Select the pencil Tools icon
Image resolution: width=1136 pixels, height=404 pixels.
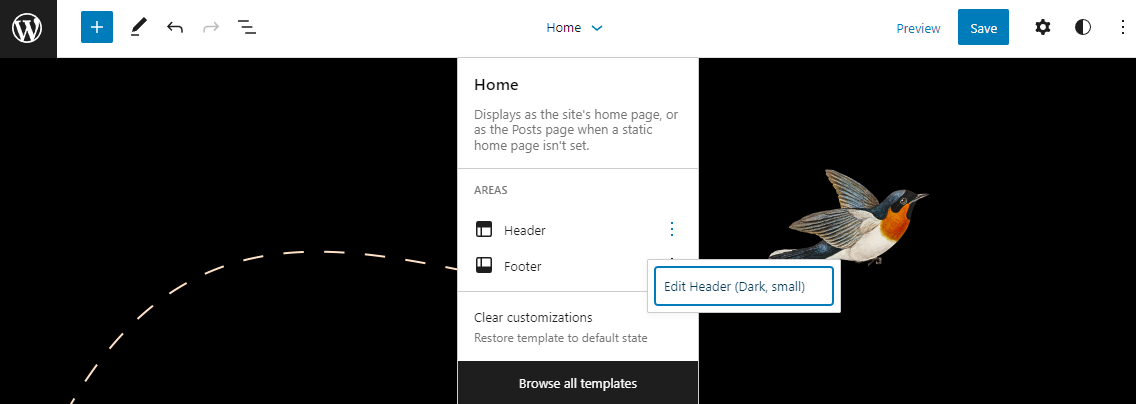(138, 28)
